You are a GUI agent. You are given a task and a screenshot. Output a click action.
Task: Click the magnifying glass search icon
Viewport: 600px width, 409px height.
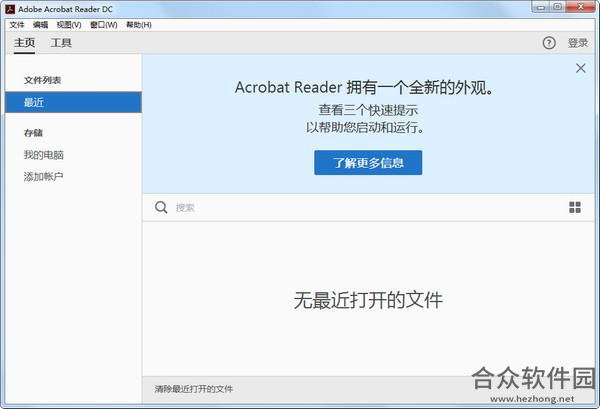[161, 207]
